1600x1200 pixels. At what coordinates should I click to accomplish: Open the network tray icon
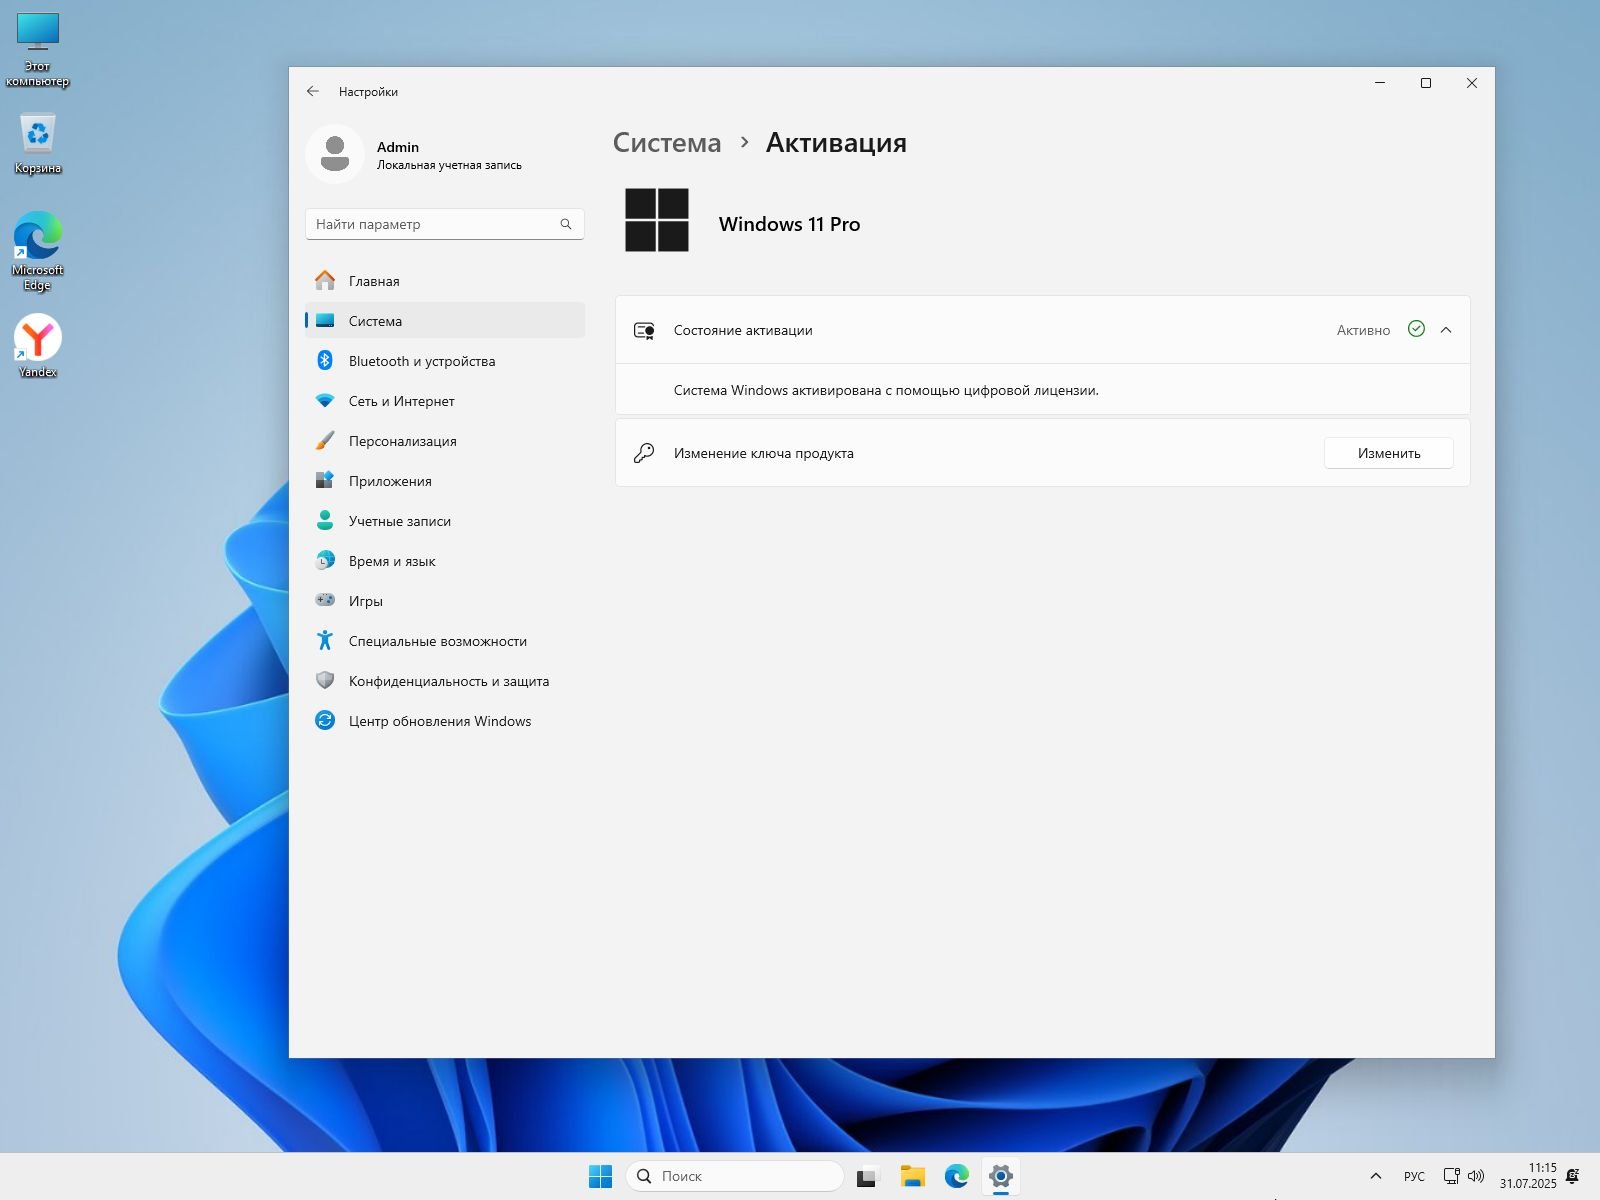pos(1452,1176)
